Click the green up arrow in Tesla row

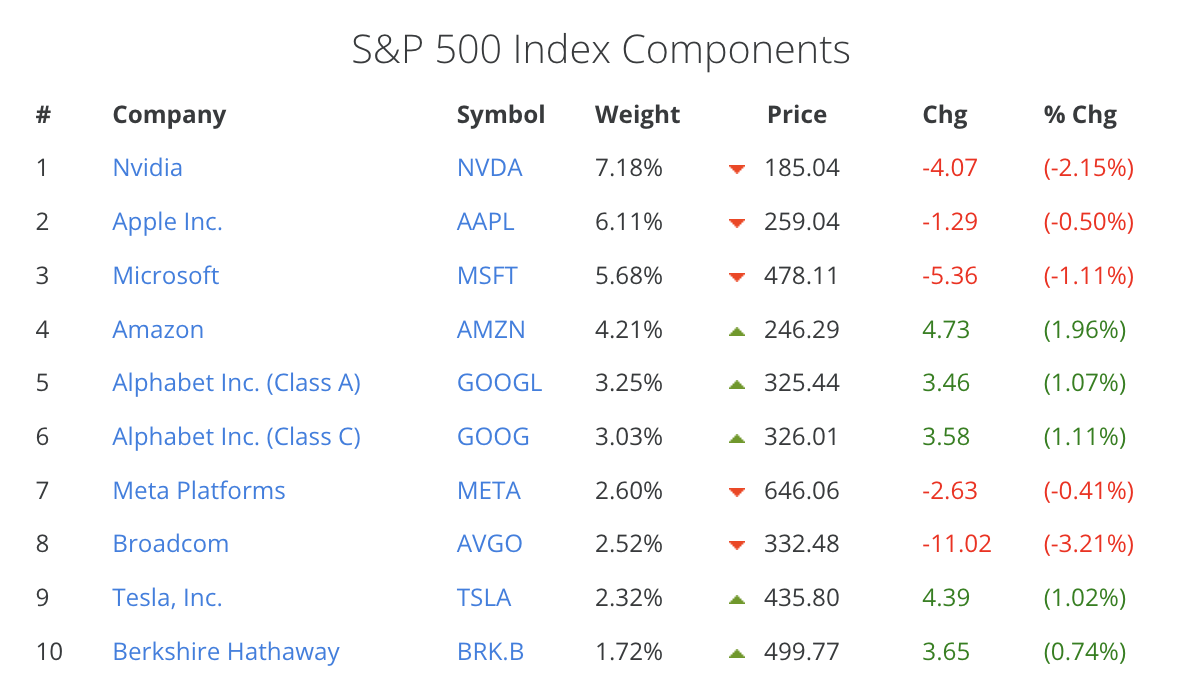pos(737,599)
